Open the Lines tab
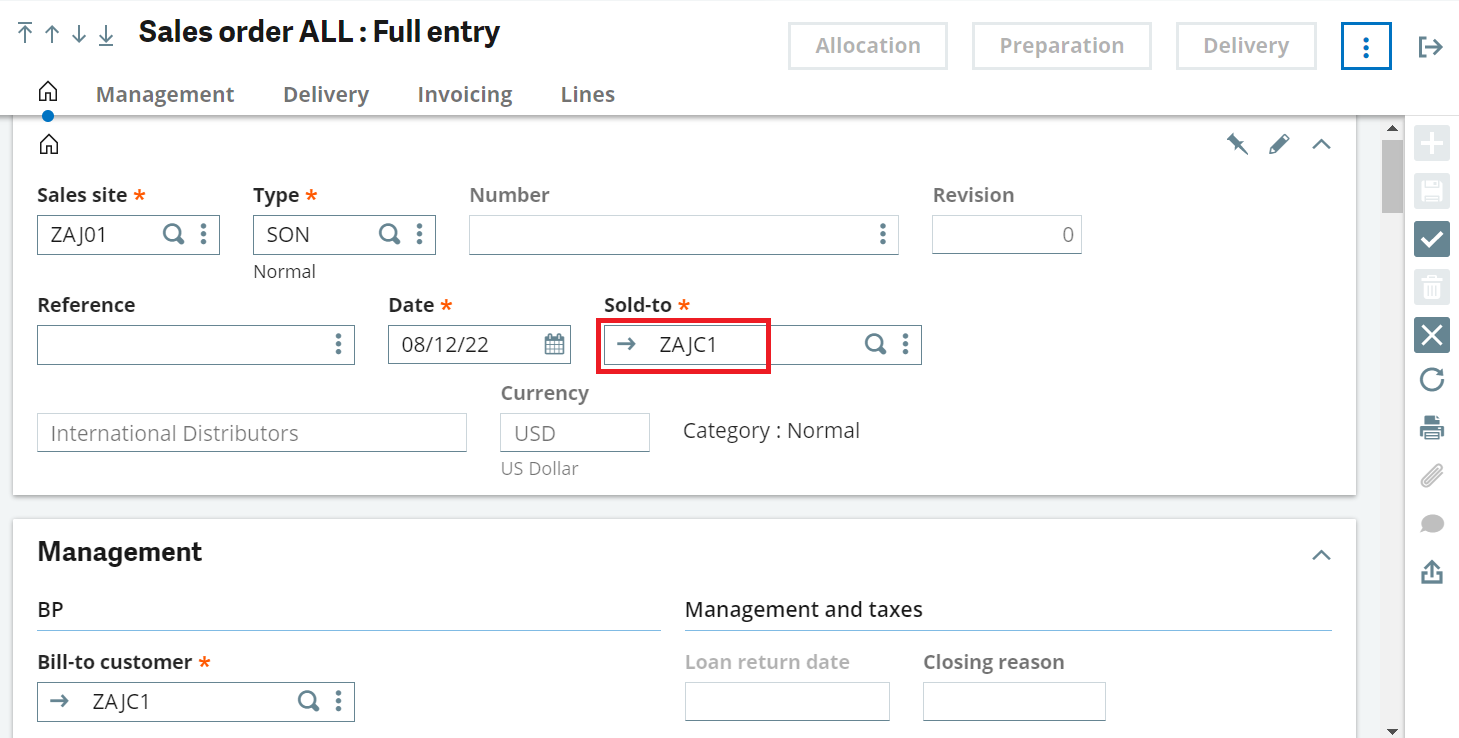The image size is (1459, 738). pos(587,94)
